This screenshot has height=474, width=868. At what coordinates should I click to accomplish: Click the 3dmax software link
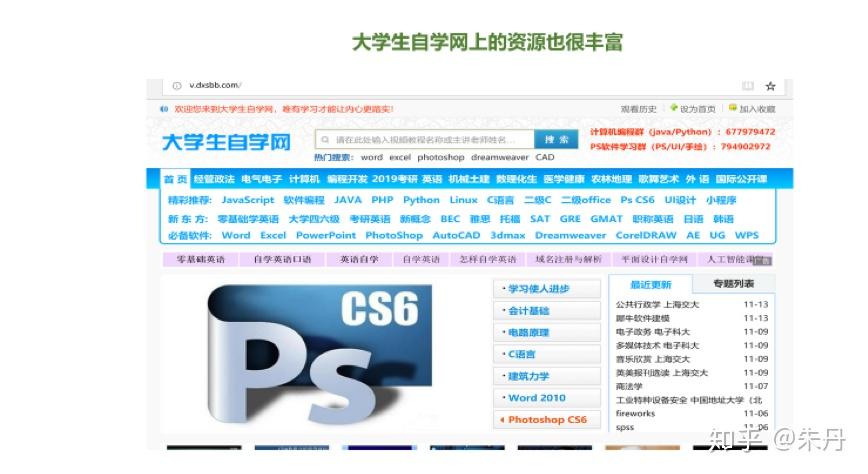[508, 235]
